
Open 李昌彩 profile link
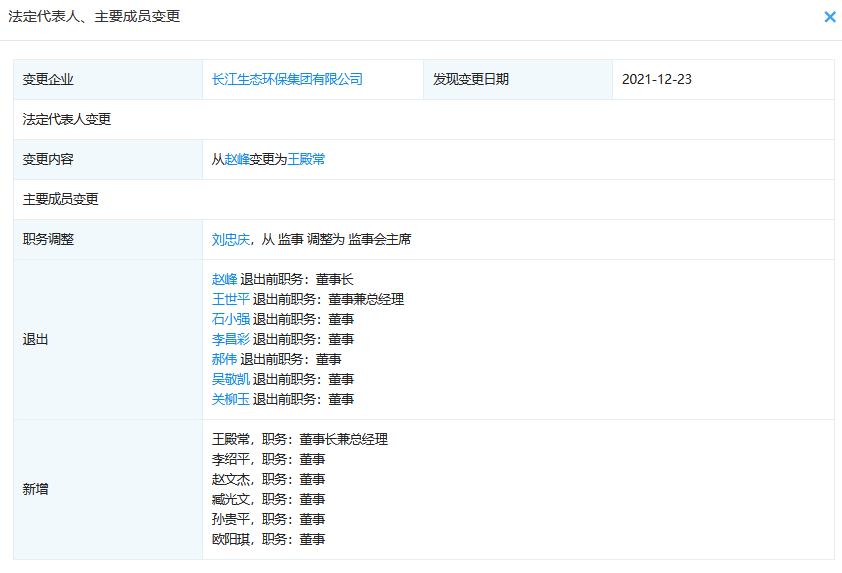click(x=231, y=339)
